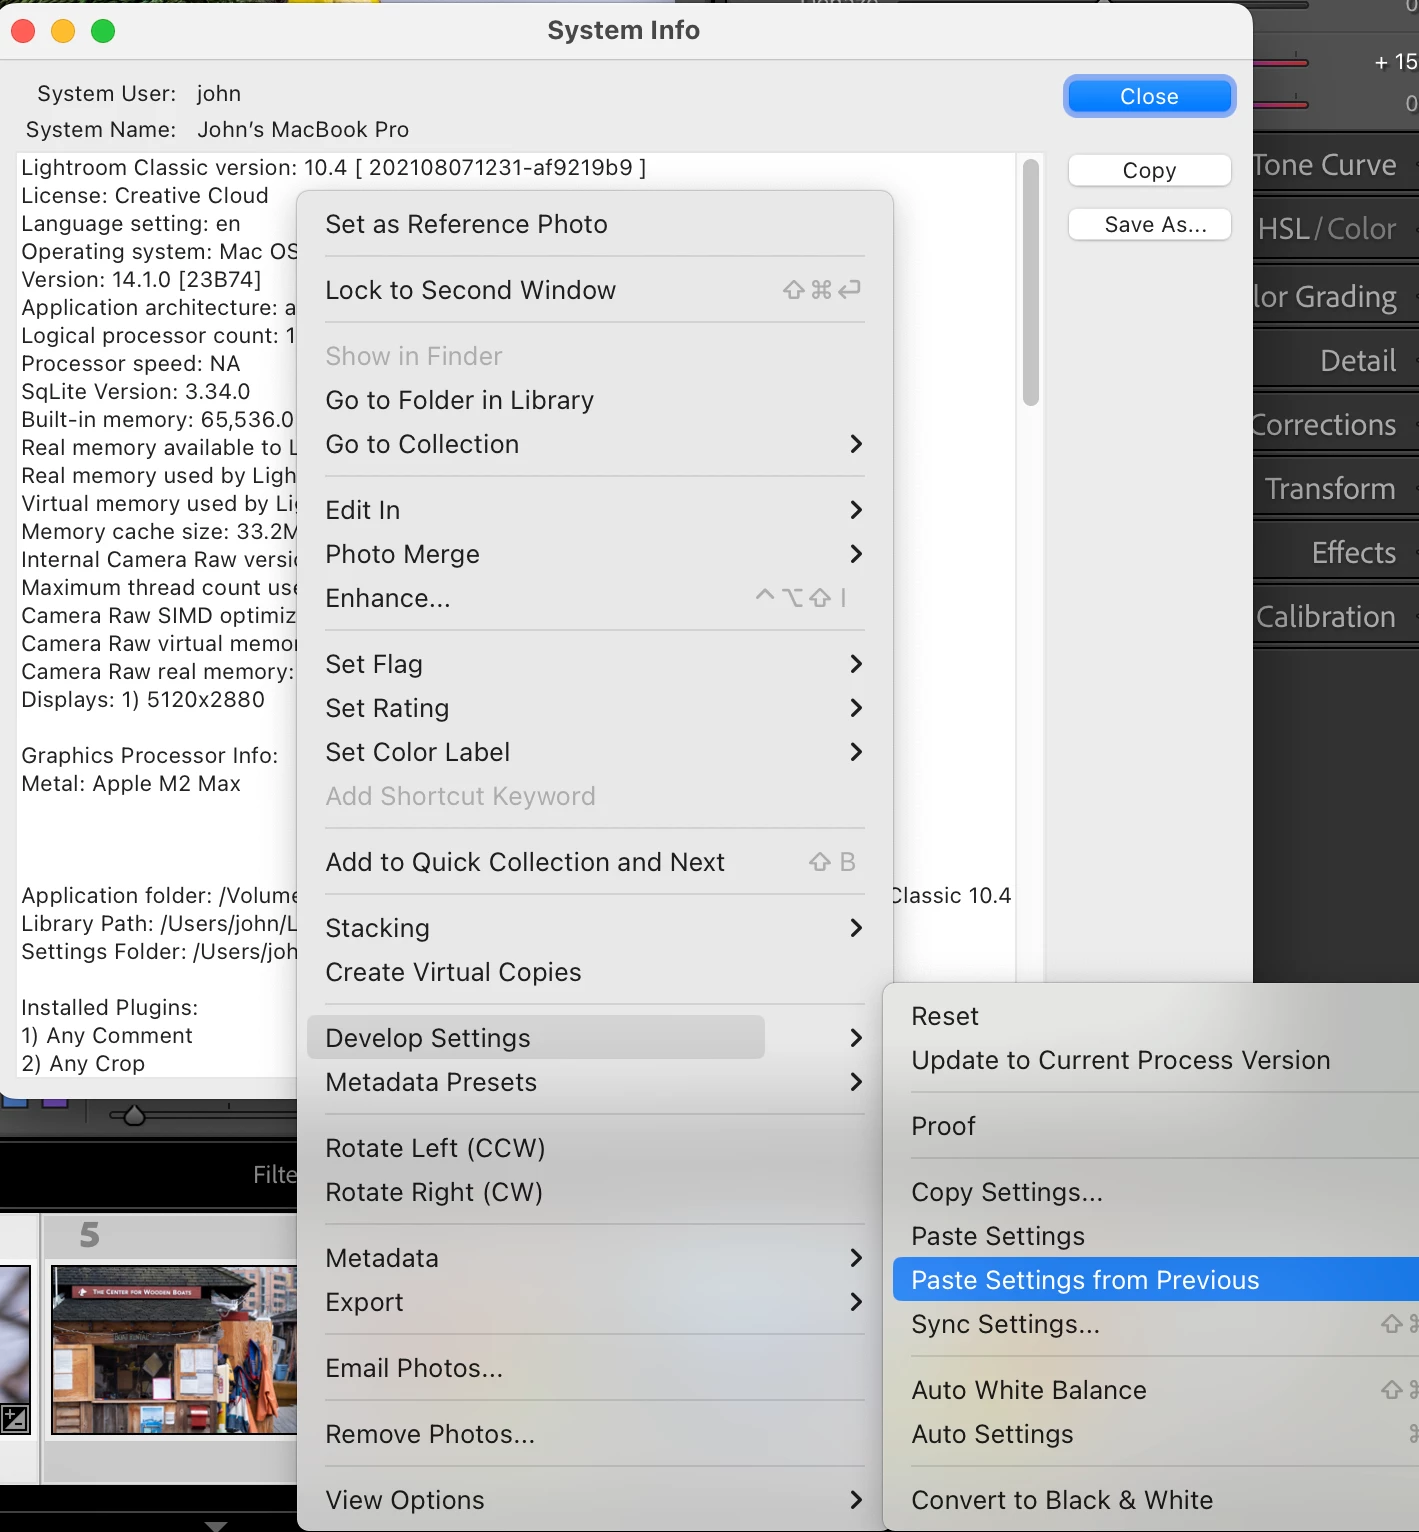The image size is (1419, 1532).
Task: Choose Copy Settings... in submenu
Action: click(x=1155, y=1192)
